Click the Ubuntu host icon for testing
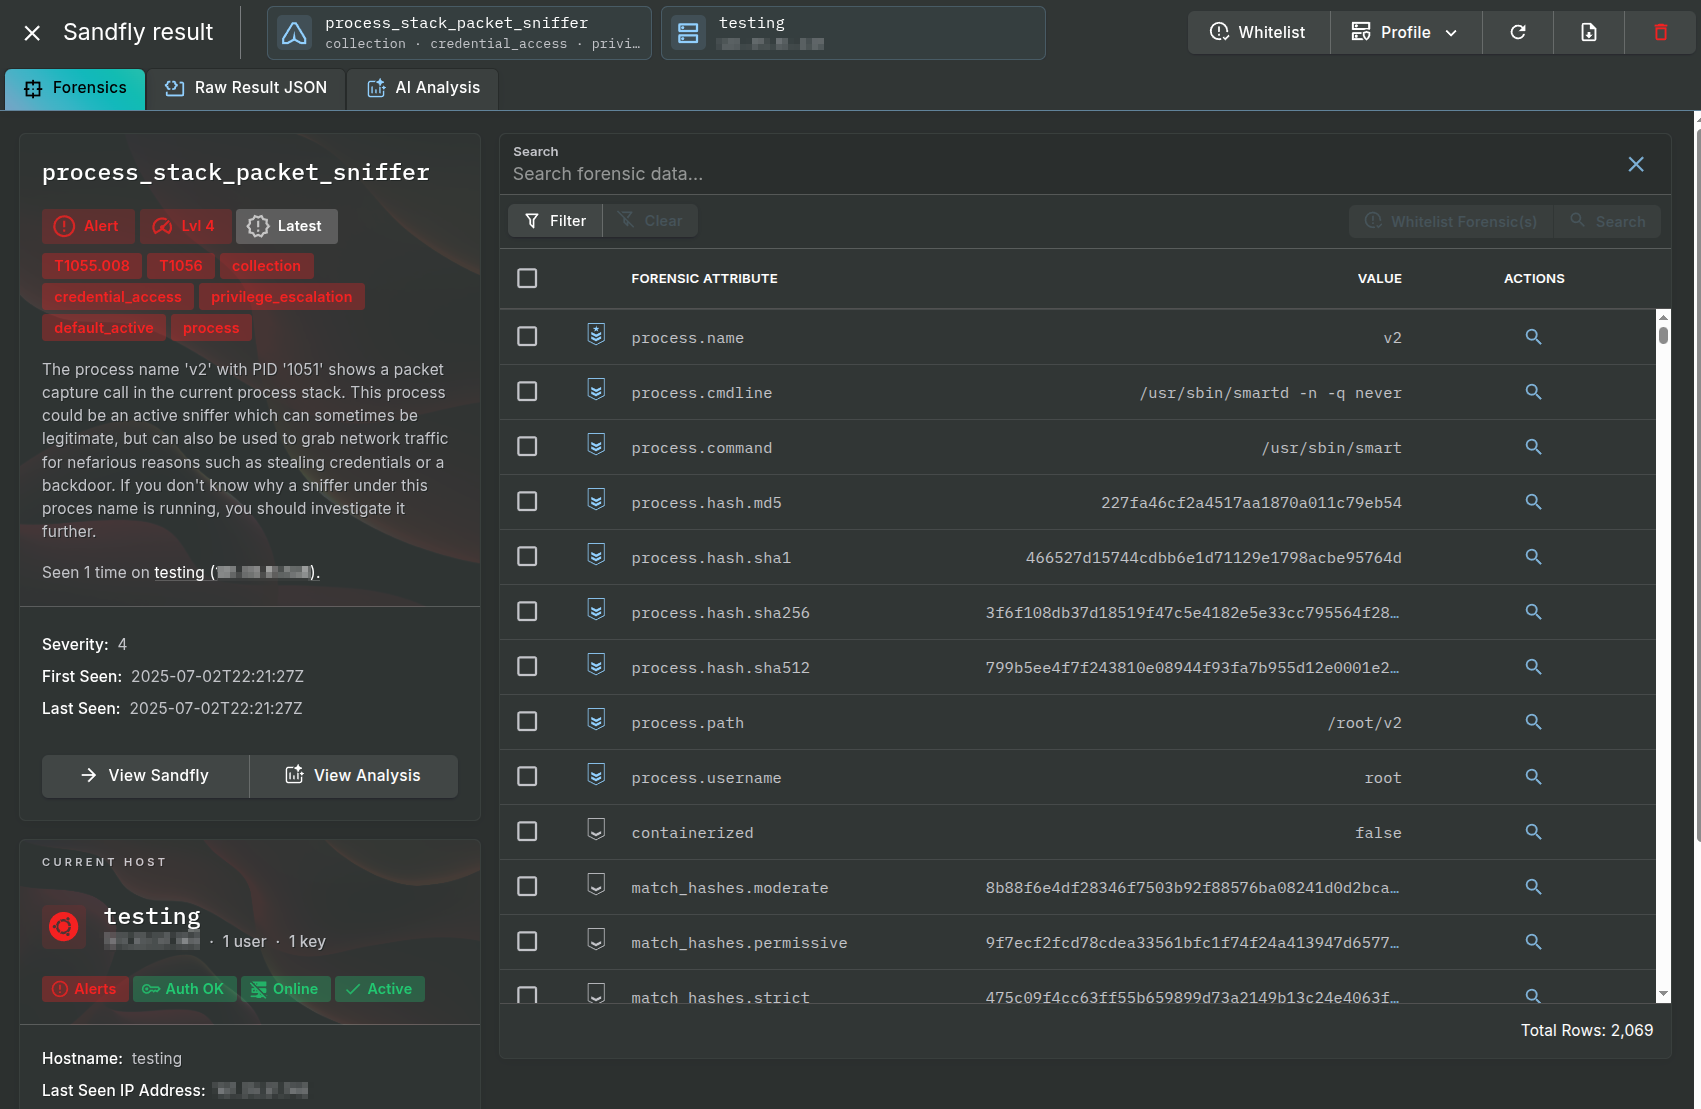Viewport: 1701px width, 1109px height. (63, 927)
